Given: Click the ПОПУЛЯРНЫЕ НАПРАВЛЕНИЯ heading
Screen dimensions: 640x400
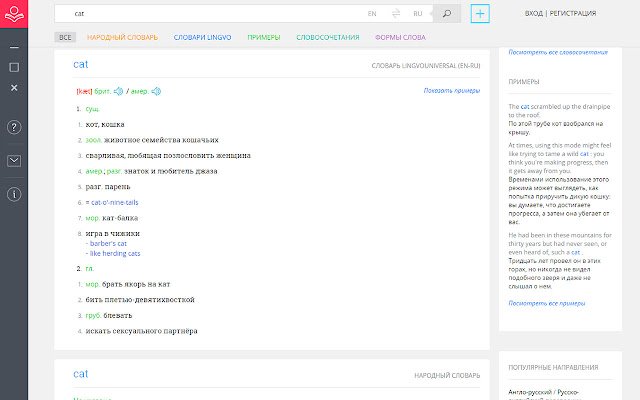Looking at the screenshot, I should [x=553, y=367].
